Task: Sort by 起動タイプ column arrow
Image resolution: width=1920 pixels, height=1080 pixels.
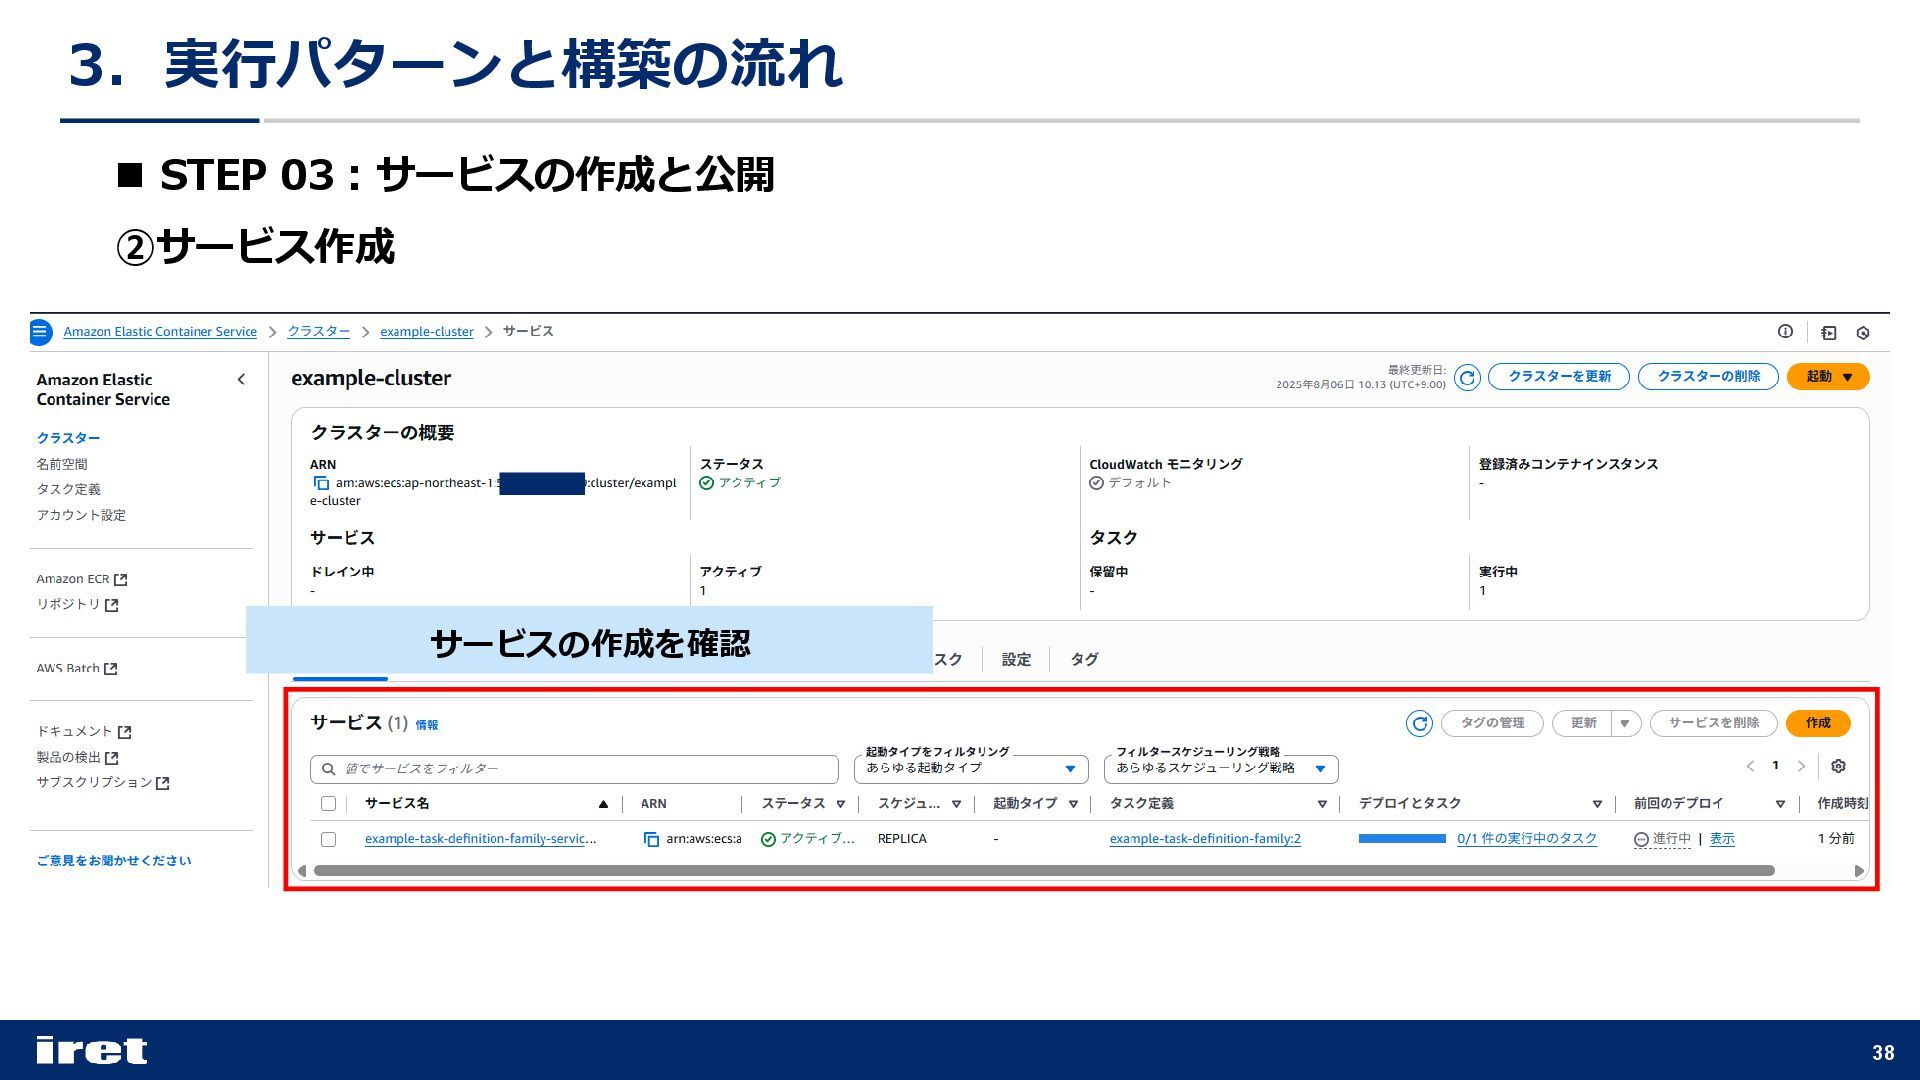Action: [1073, 804]
